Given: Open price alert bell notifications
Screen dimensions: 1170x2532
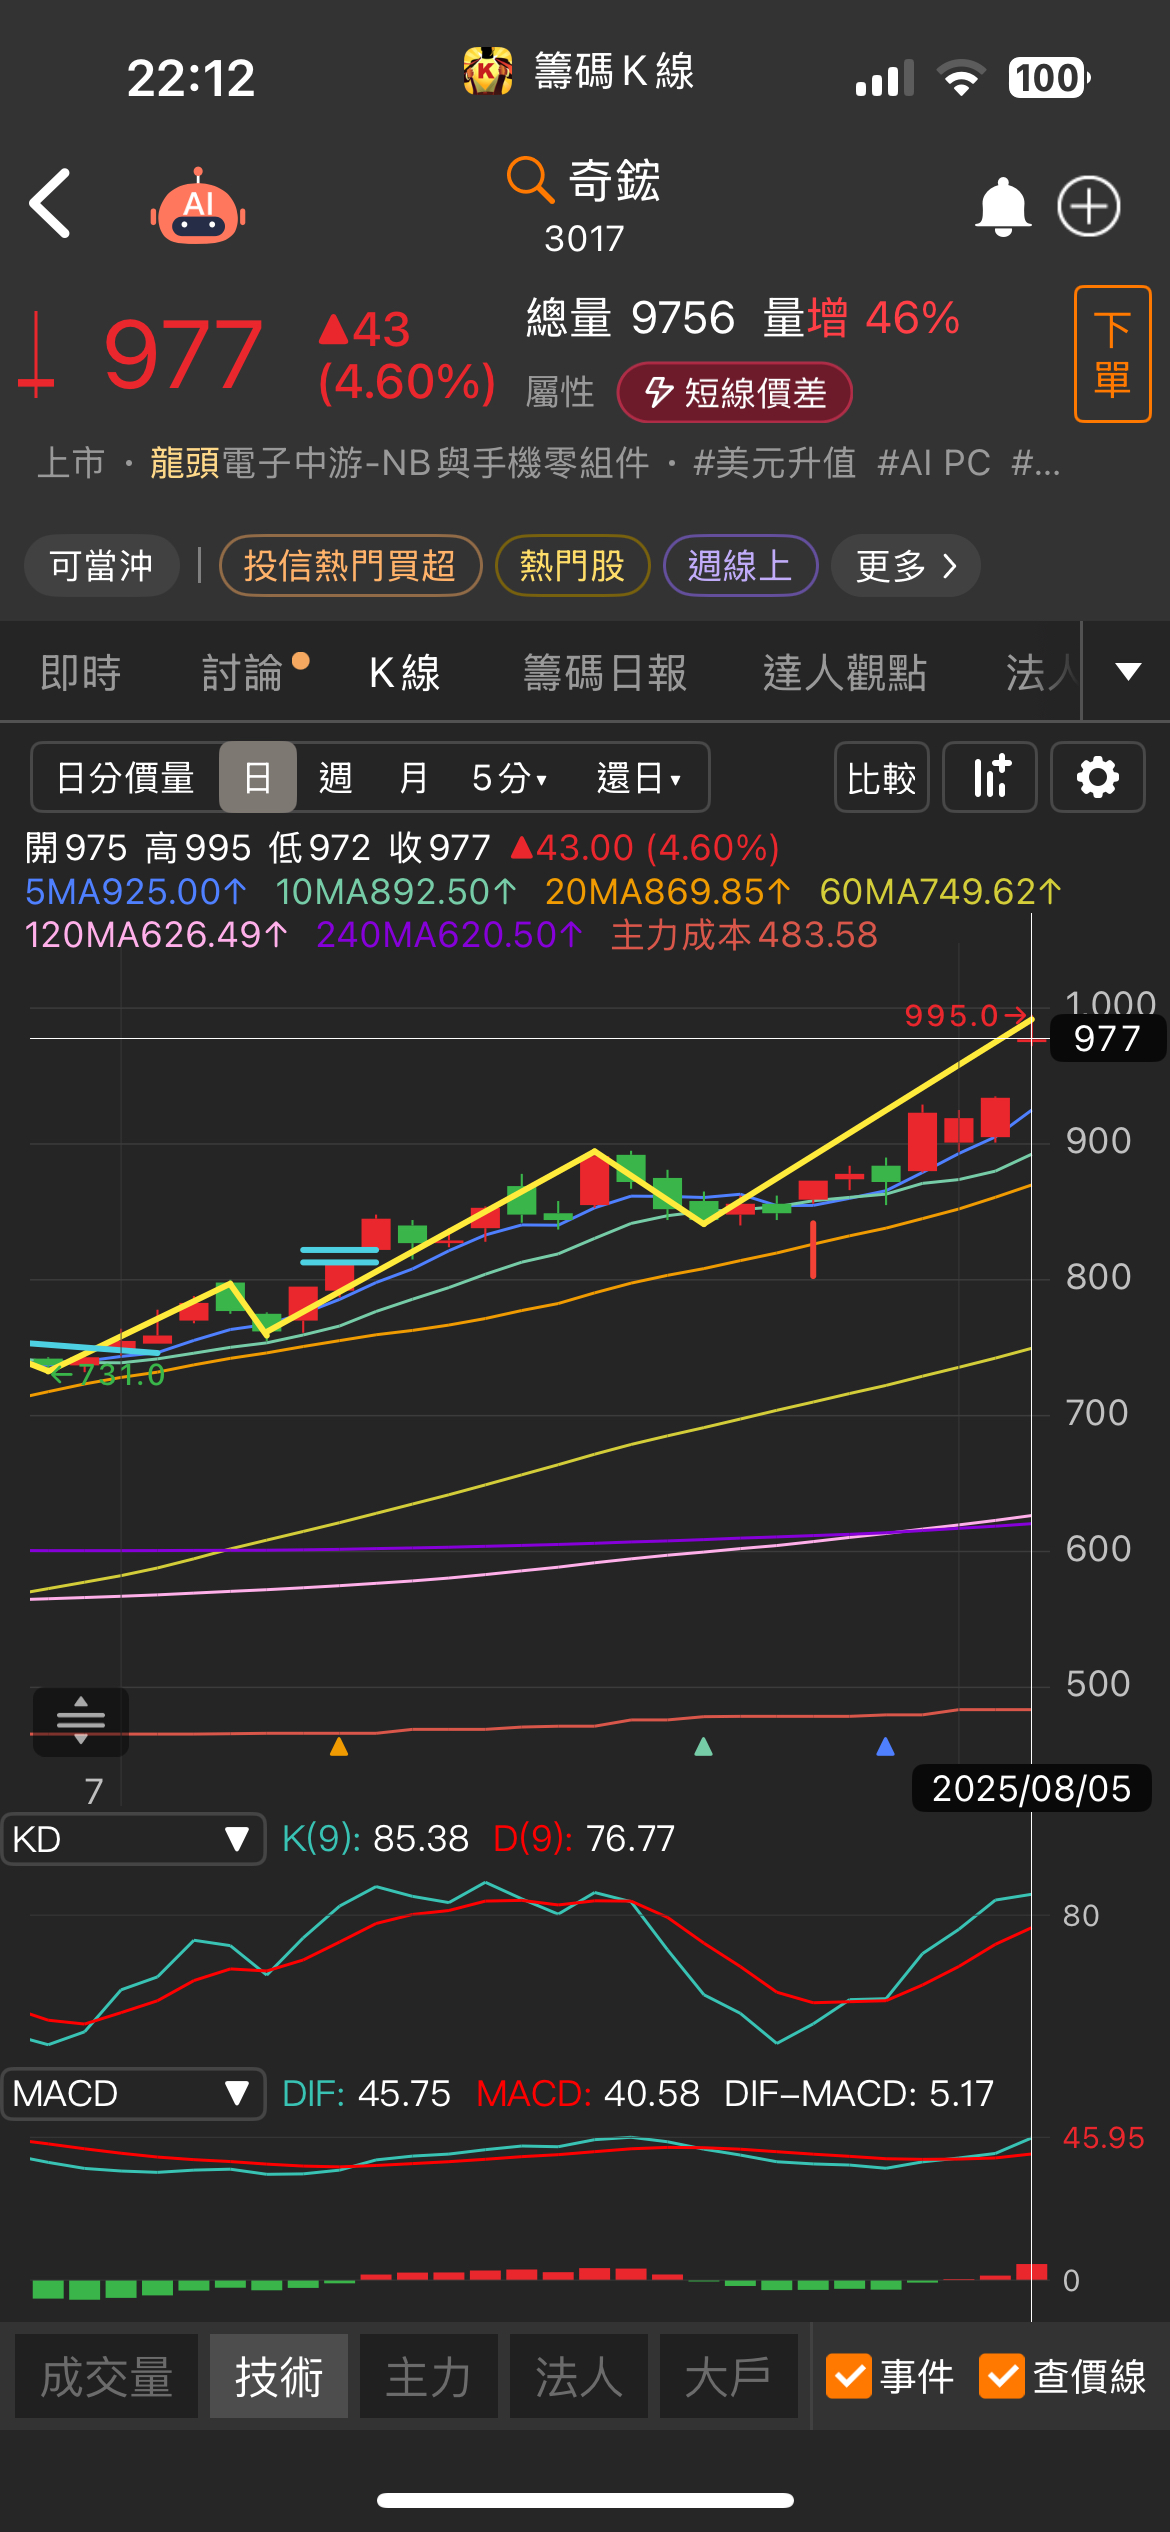Looking at the screenshot, I should (x=1002, y=207).
